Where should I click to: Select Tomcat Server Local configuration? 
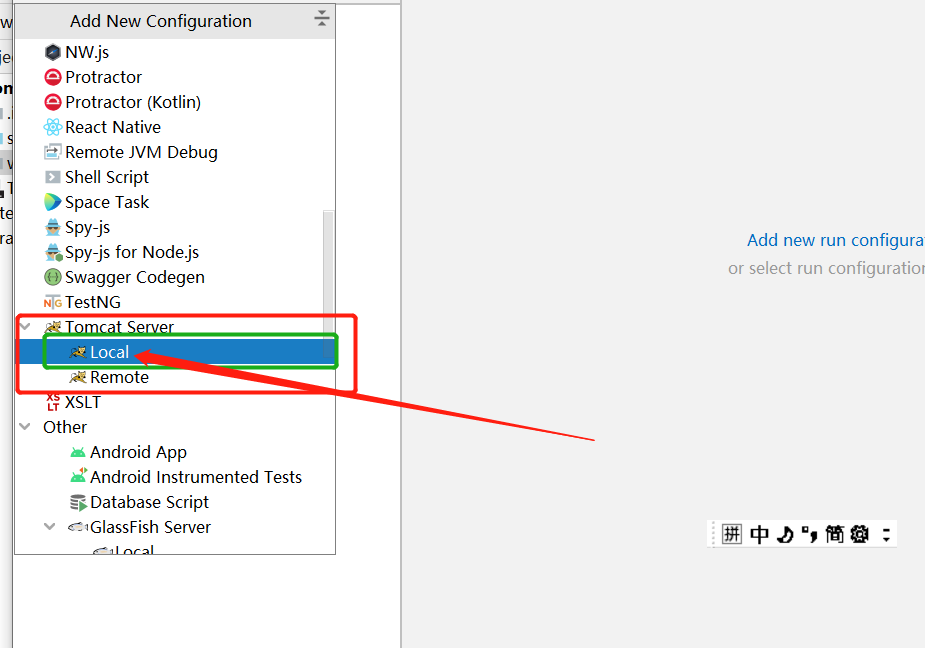click(x=176, y=352)
